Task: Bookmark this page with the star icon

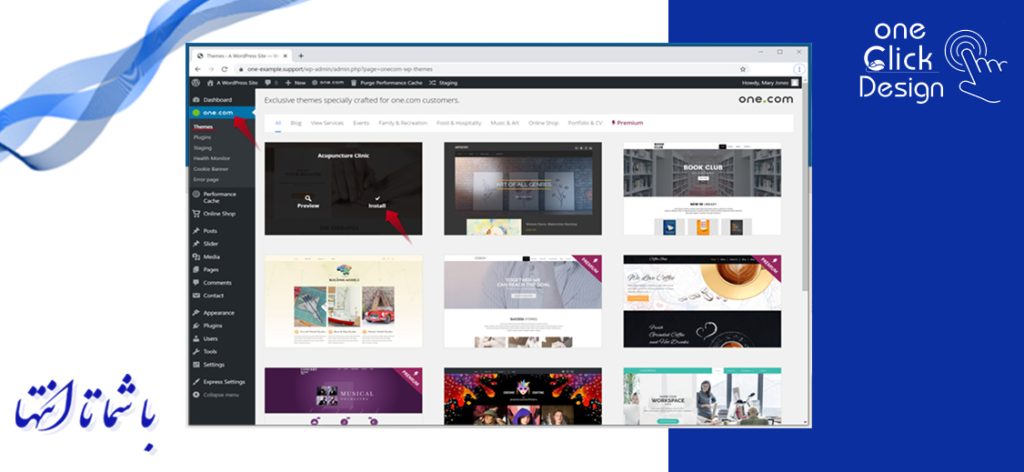Action: click(743, 69)
